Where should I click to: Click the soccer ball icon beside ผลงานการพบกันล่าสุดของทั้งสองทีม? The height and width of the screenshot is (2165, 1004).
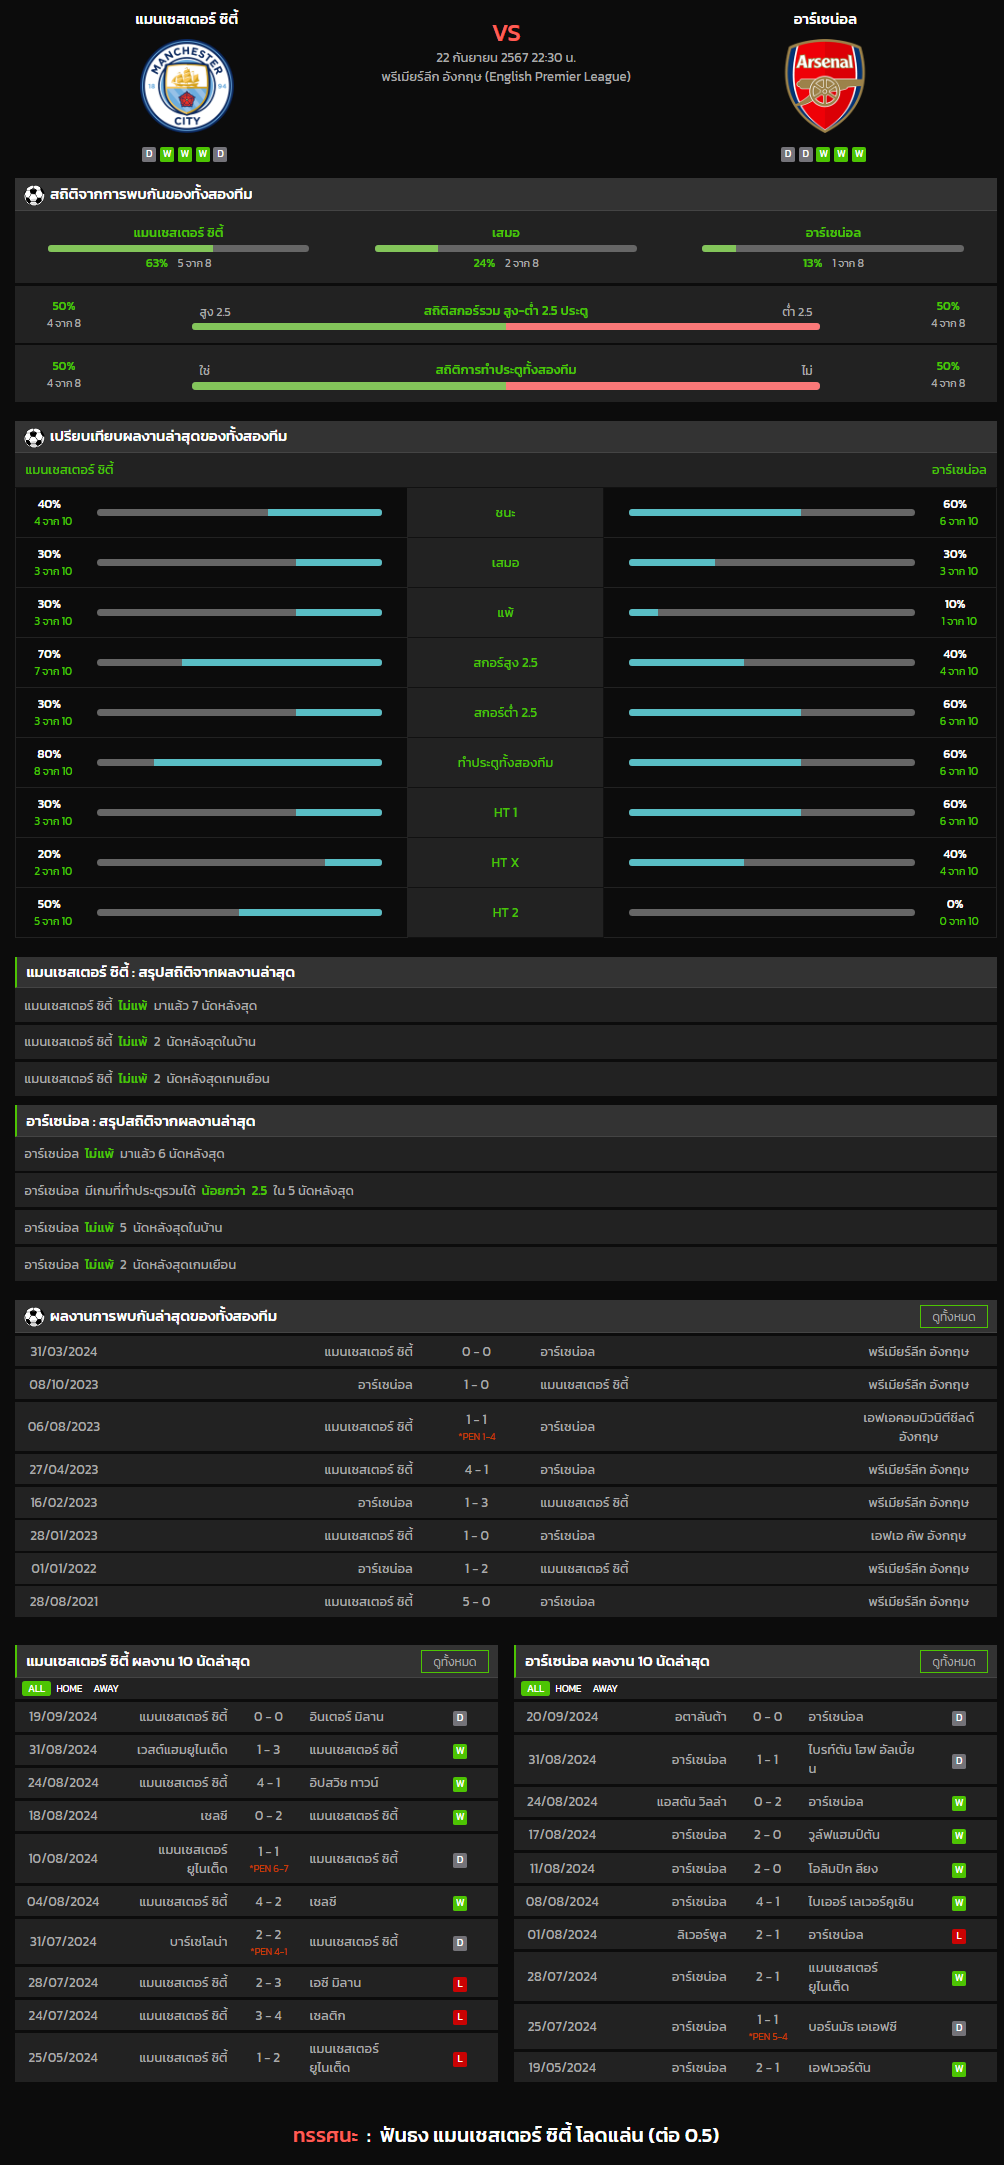tap(34, 1317)
